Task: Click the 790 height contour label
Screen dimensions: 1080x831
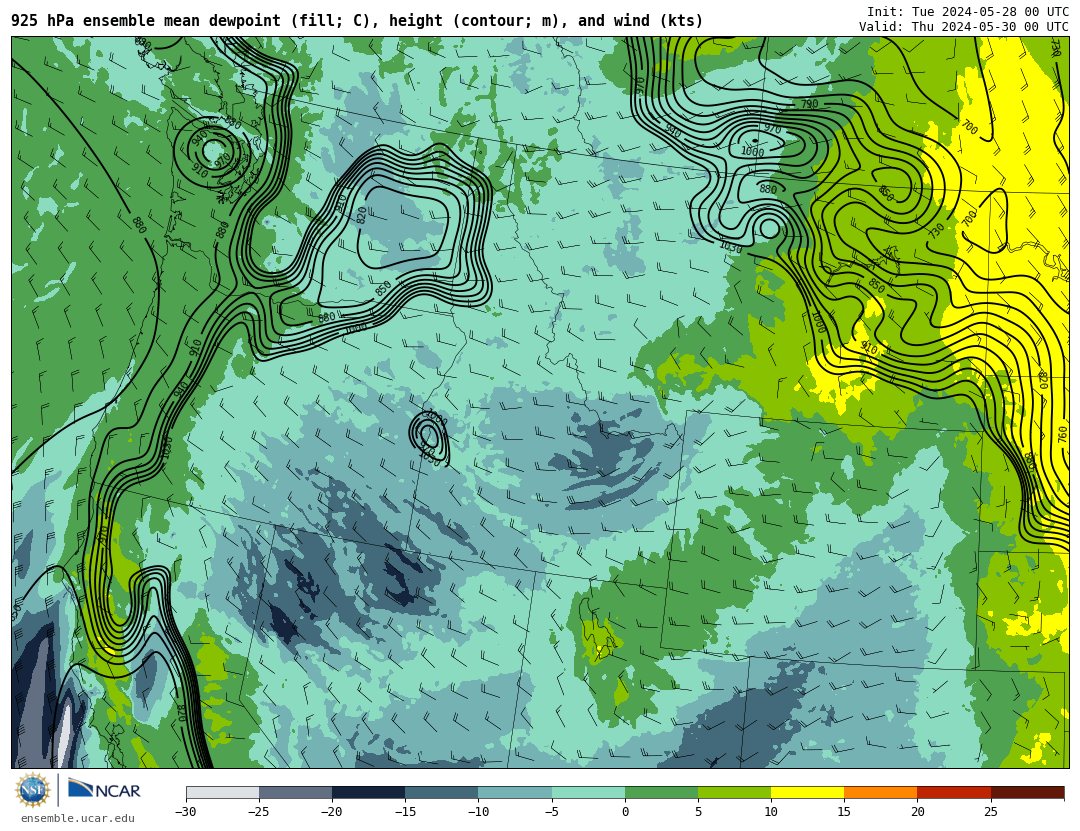Action: pyautogui.click(x=809, y=104)
